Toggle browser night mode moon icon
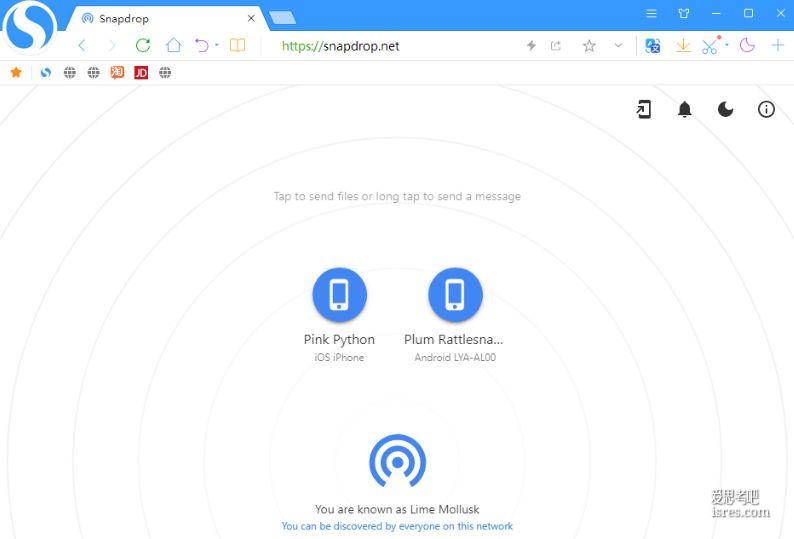Image resolution: width=794 pixels, height=539 pixels. pyautogui.click(x=747, y=46)
